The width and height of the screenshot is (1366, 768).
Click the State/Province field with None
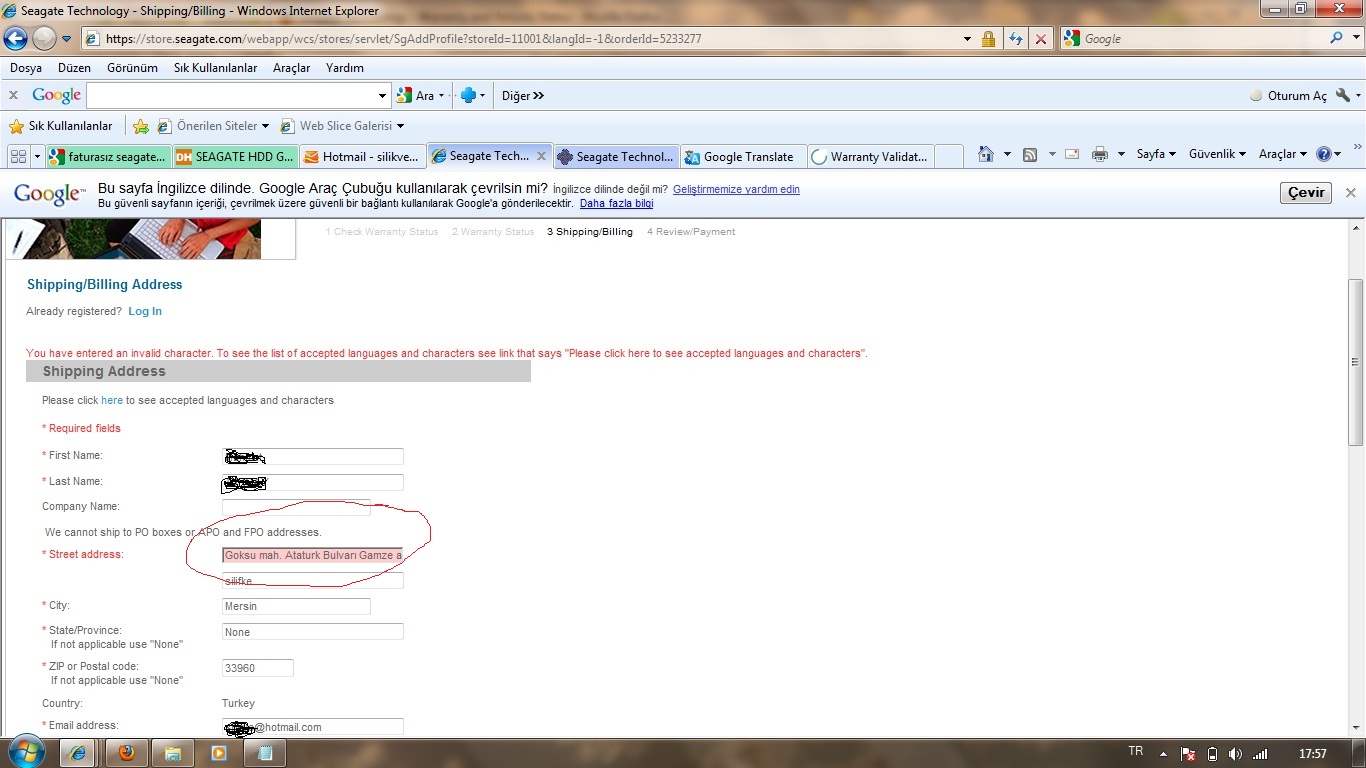313,632
